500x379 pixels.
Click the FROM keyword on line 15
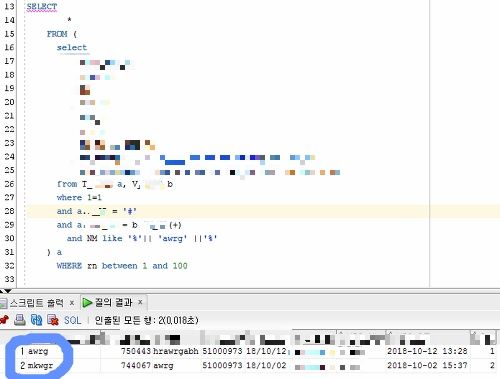pyautogui.click(x=57, y=34)
